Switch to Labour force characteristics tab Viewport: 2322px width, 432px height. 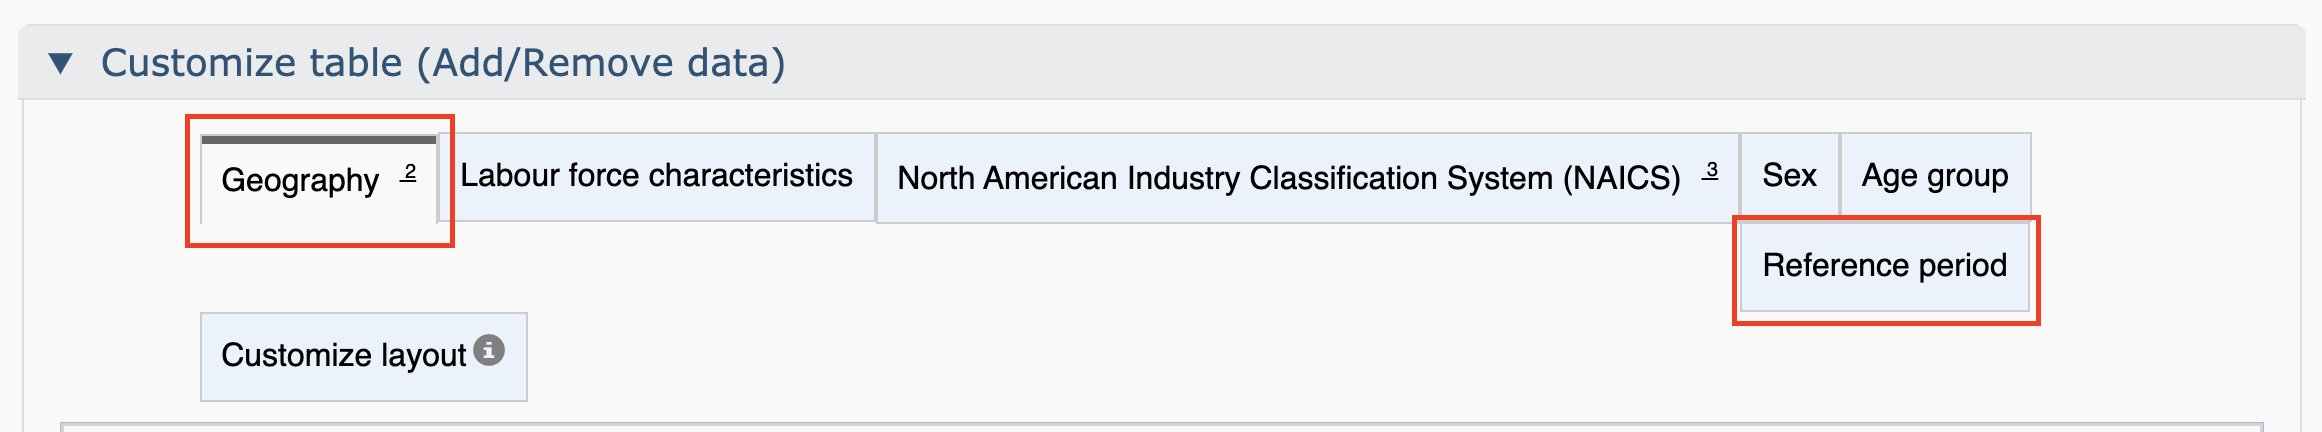tap(657, 176)
